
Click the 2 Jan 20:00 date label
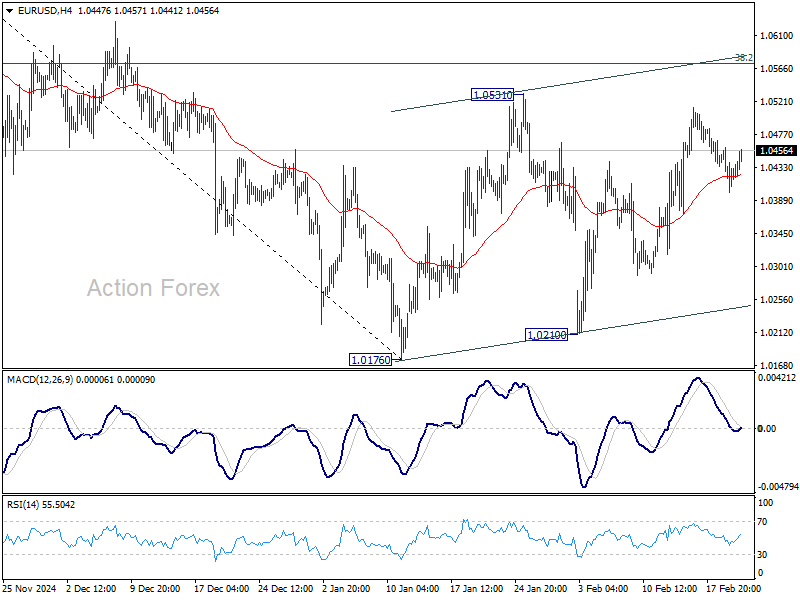pos(346,588)
